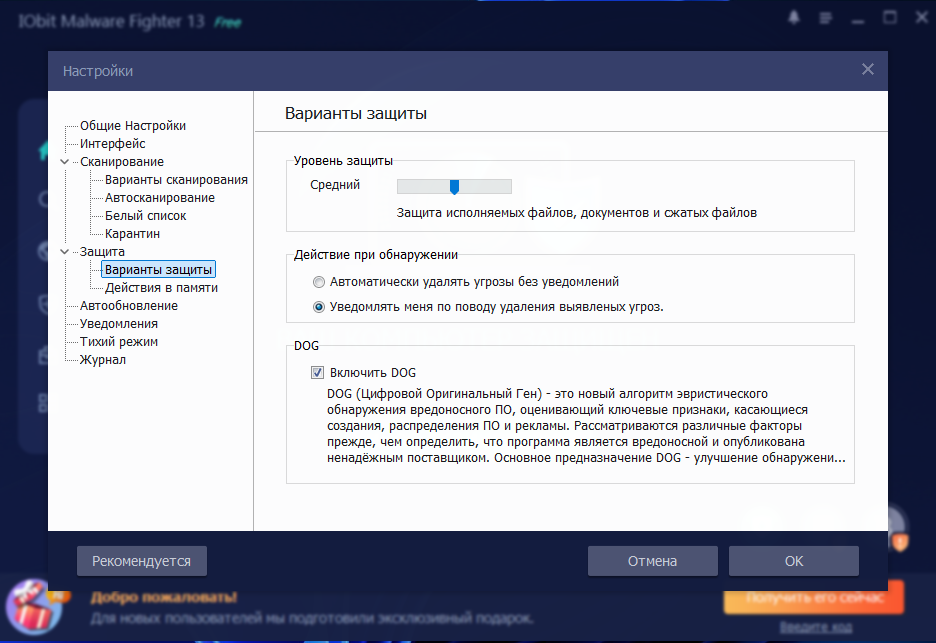Click the Отмена button
Screen dimensions: 936x643
coord(652,561)
